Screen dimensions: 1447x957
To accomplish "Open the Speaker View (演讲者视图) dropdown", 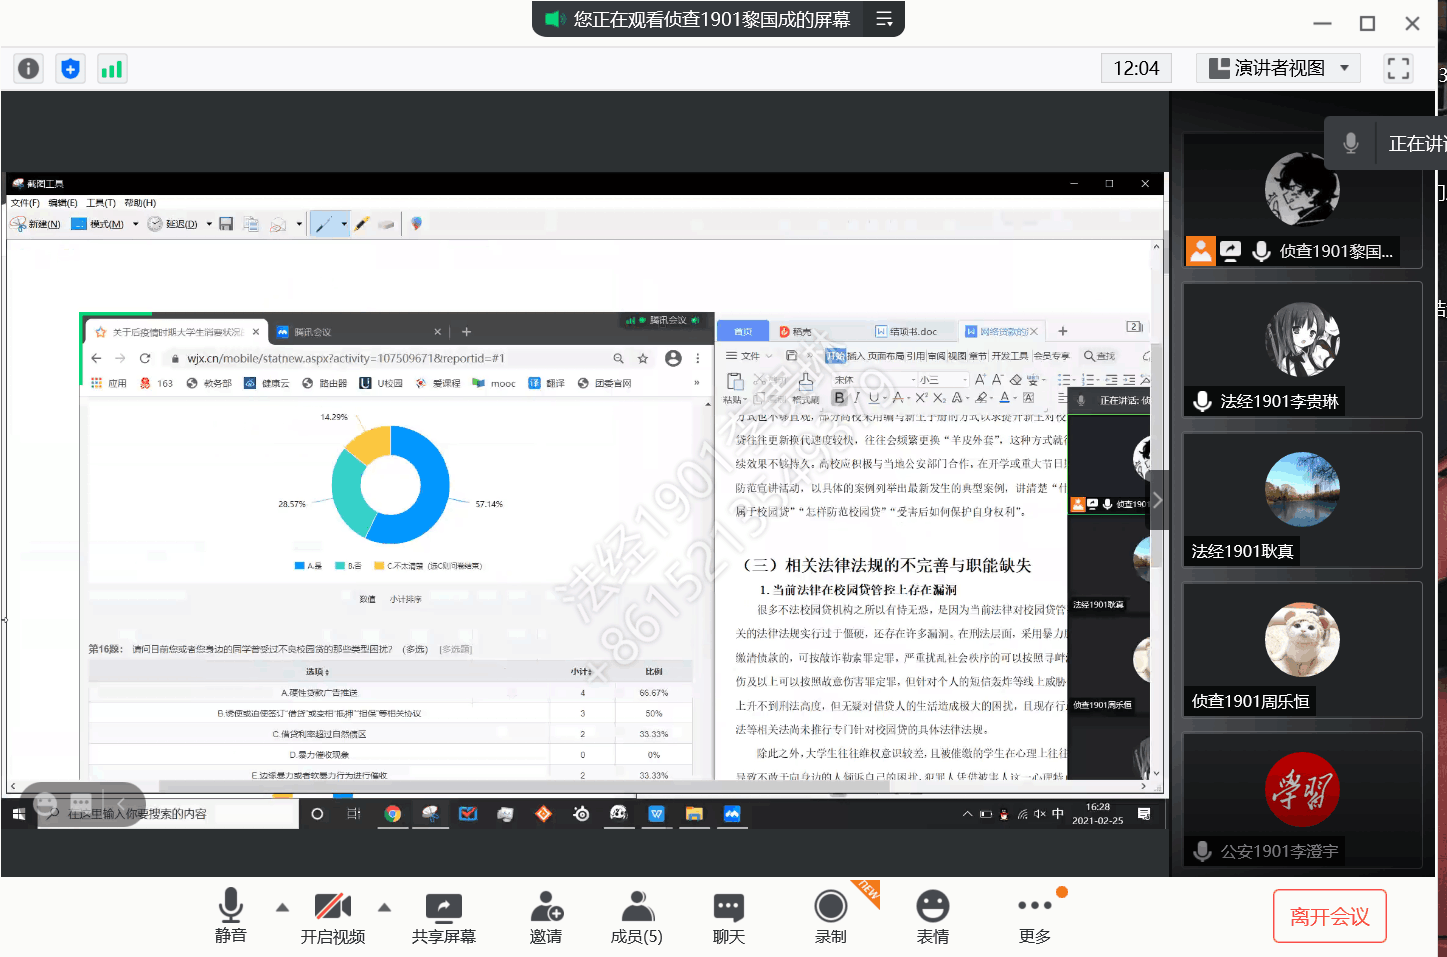I will [x=1278, y=68].
